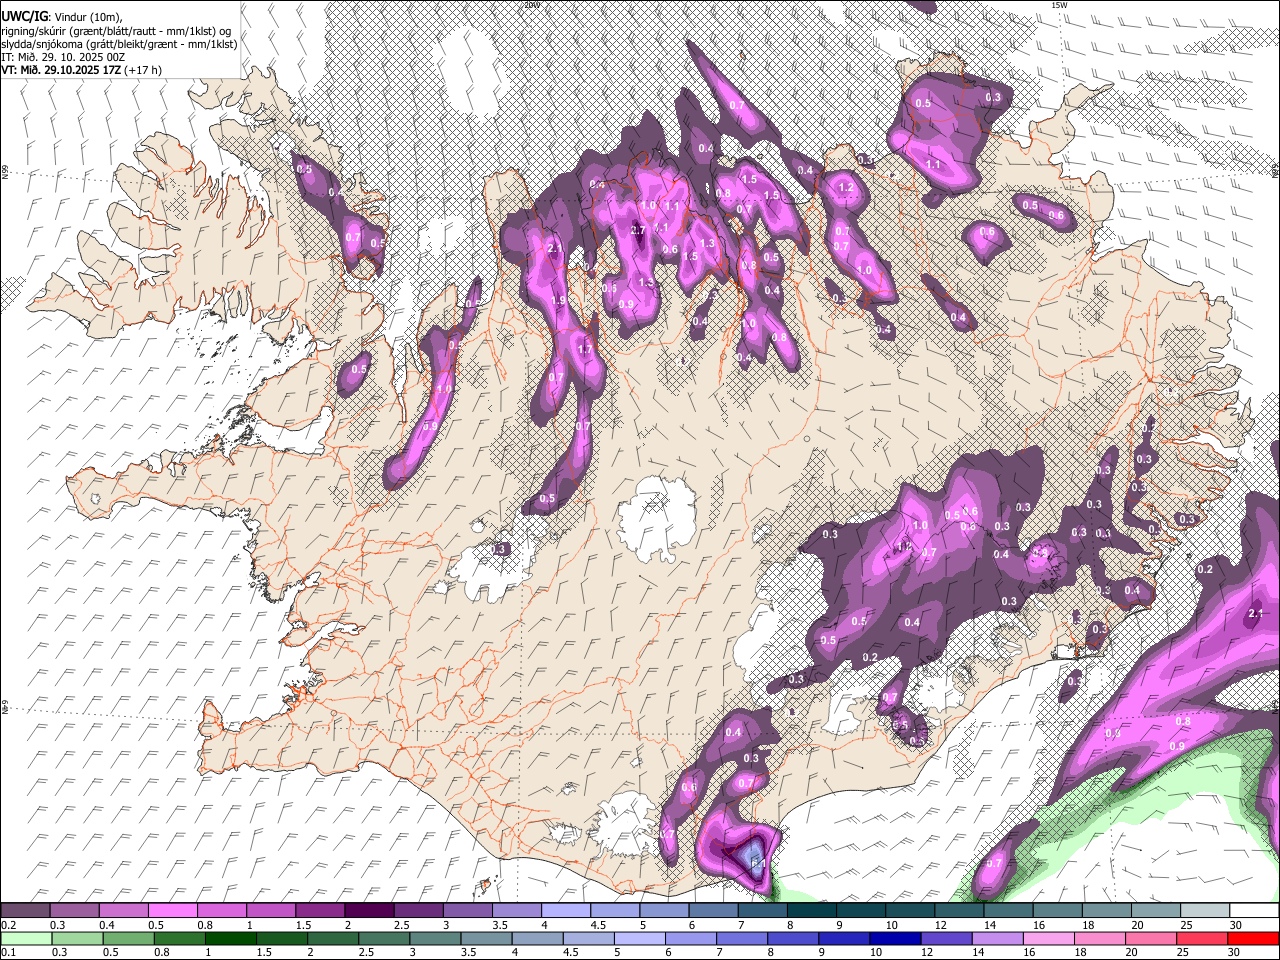Screen dimensions: 1280x960
Task: Click the 6.1 snowfall value at south coast
Action: click(x=757, y=863)
